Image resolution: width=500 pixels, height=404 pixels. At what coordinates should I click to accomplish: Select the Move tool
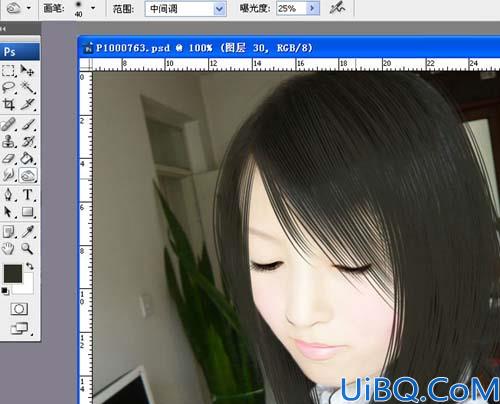(28, 71)
